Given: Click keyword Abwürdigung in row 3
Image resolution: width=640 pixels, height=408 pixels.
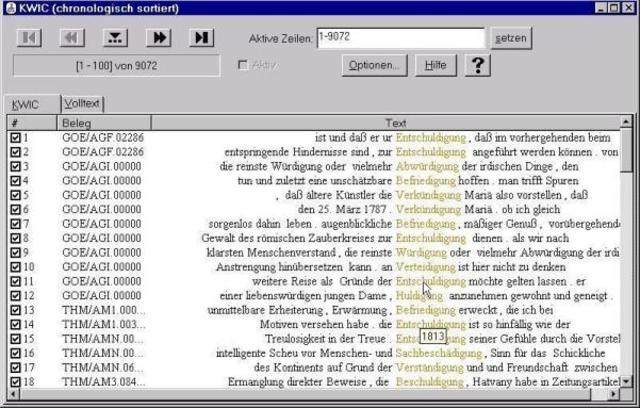Looking at the screenshot, I should [427, 166].
